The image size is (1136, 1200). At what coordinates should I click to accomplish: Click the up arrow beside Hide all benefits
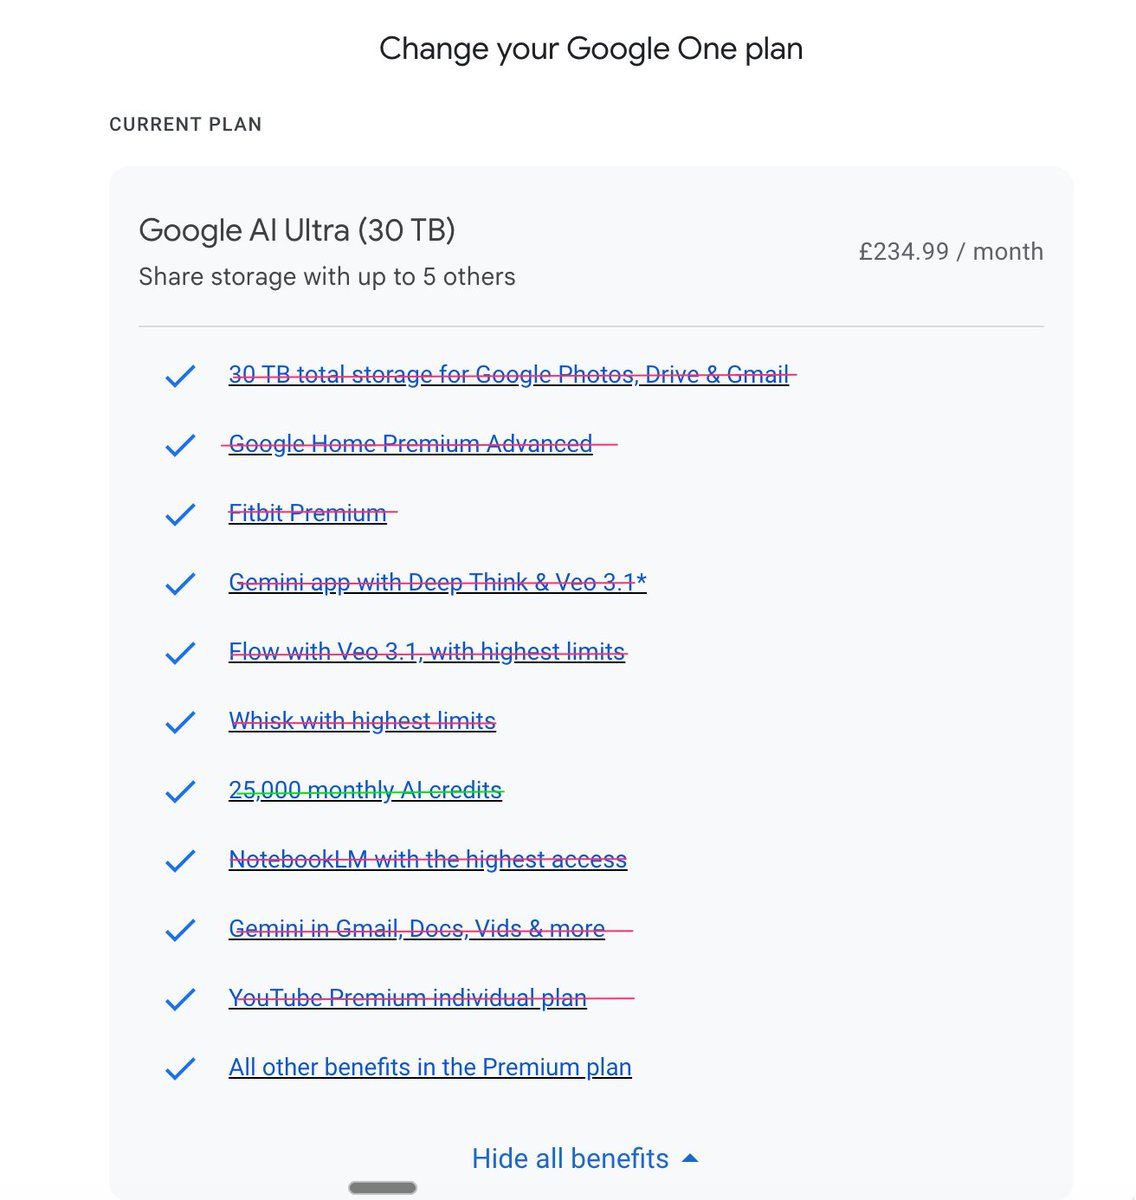point(689,1158)
